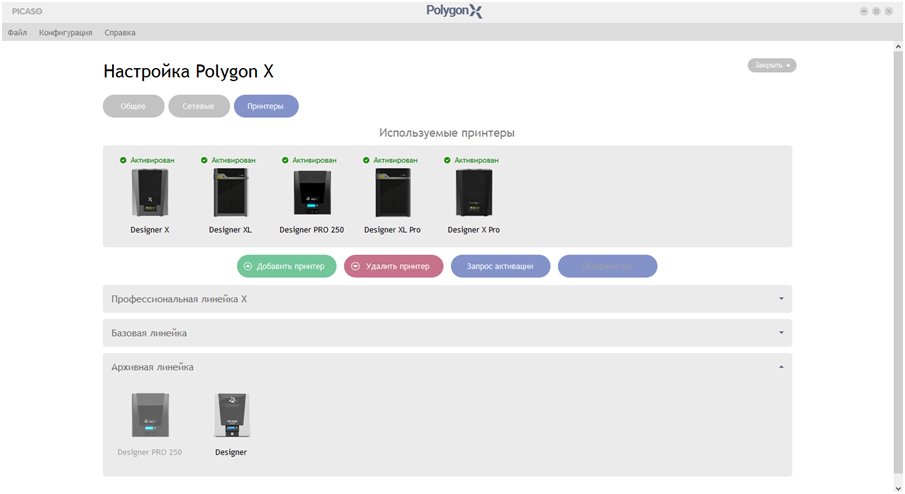Maximize the Polygon X window

pyautogui.click(x=876, y=11)
